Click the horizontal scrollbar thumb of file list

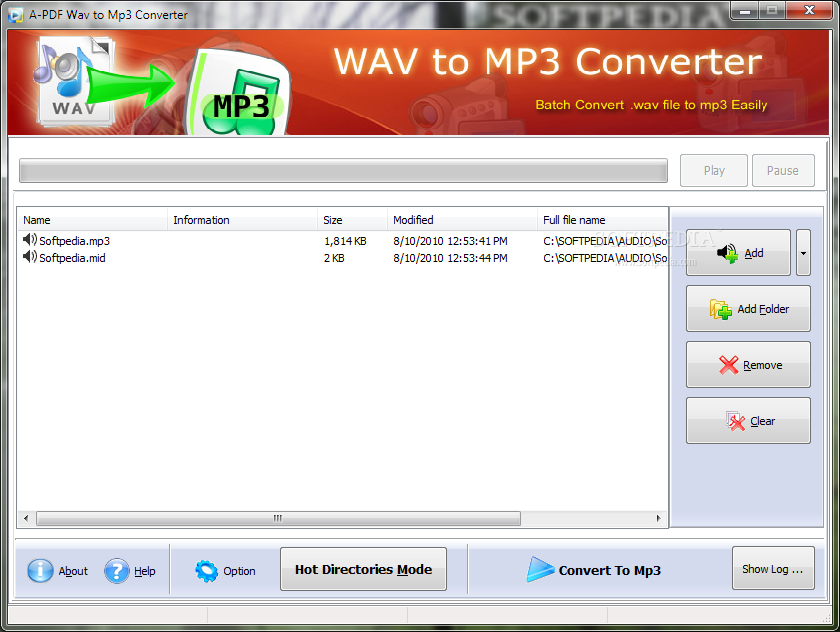click(x=278, y=518)
